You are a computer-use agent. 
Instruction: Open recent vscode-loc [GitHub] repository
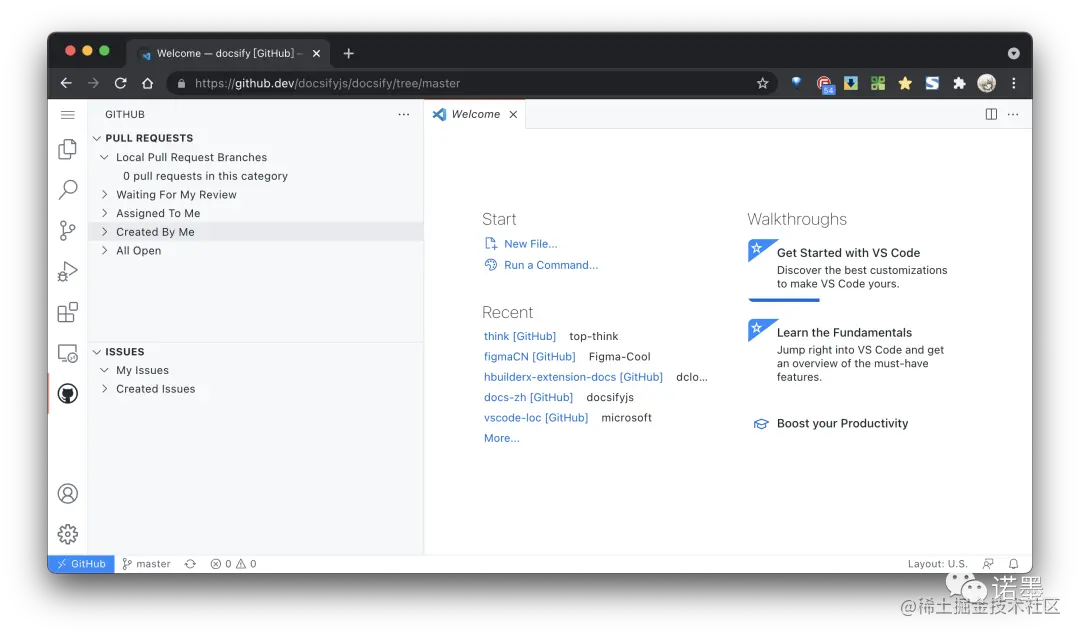pyautogui.click(x=536, y=418)
